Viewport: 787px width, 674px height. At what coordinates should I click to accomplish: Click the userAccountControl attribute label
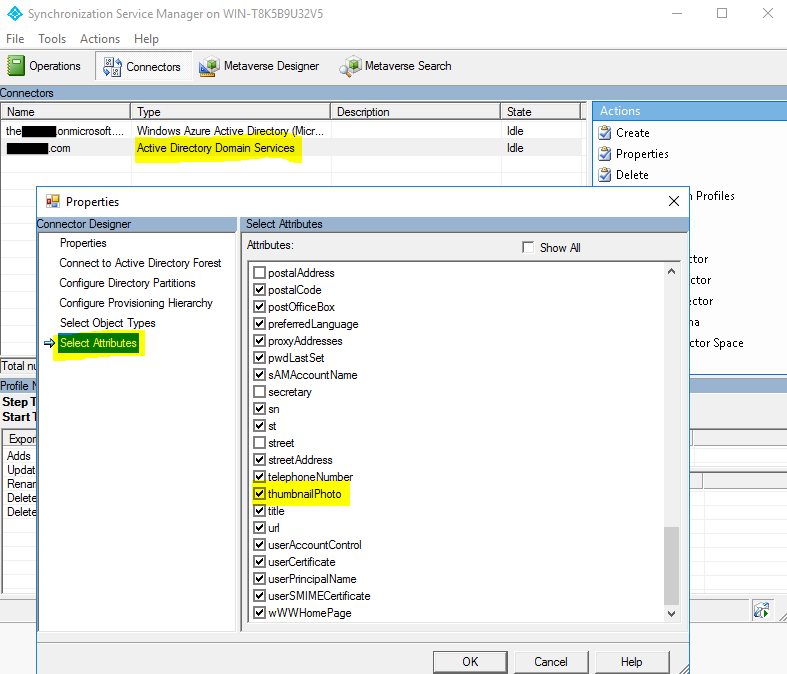click(x=315, y=545)
